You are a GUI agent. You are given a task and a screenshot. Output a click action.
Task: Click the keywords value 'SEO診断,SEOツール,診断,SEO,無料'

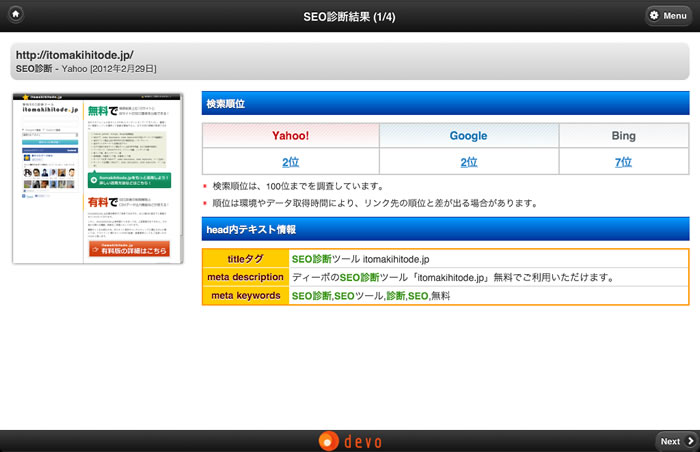tap(371, 296)
